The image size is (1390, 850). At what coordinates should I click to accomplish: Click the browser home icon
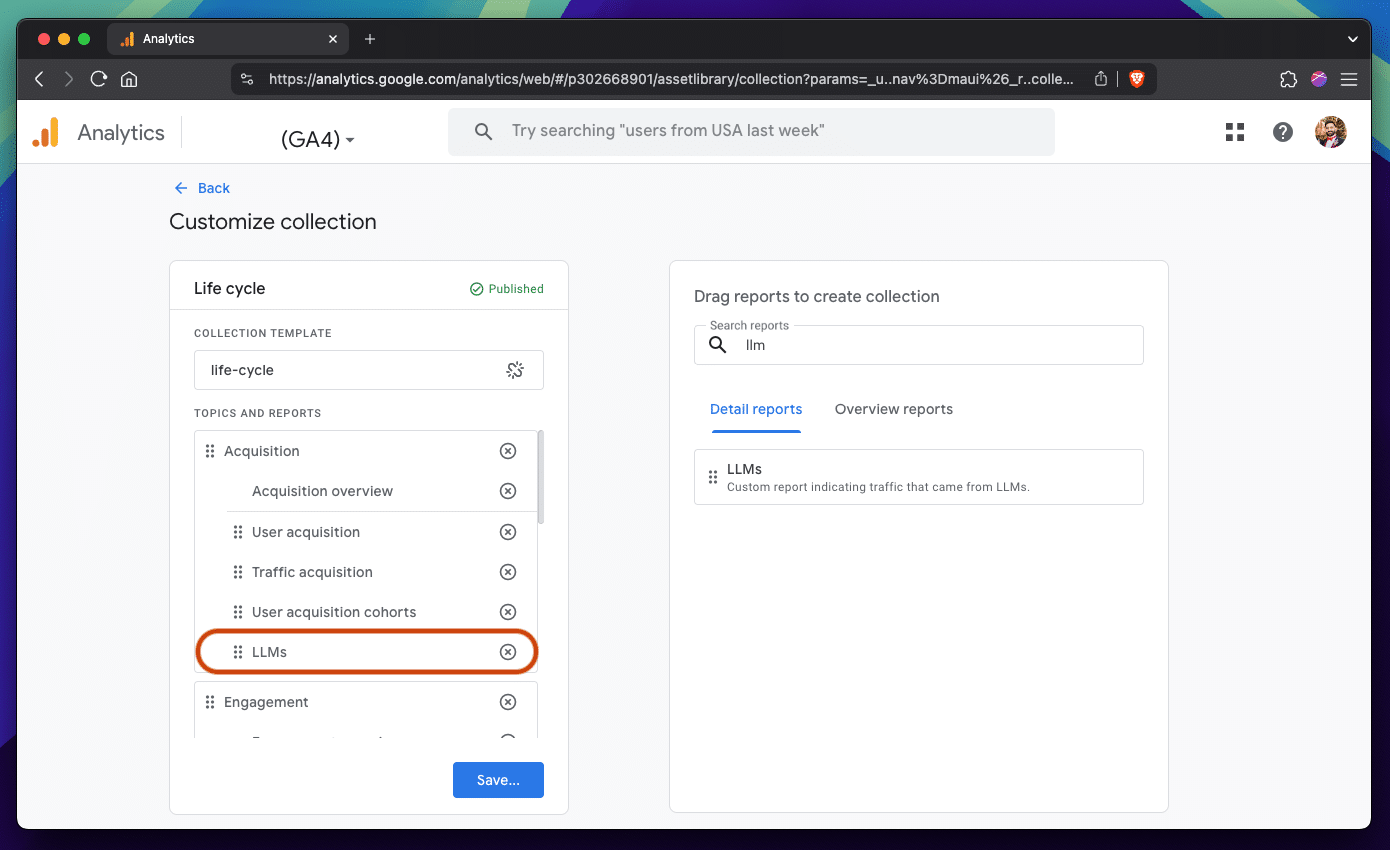click(x=129, y=79)
